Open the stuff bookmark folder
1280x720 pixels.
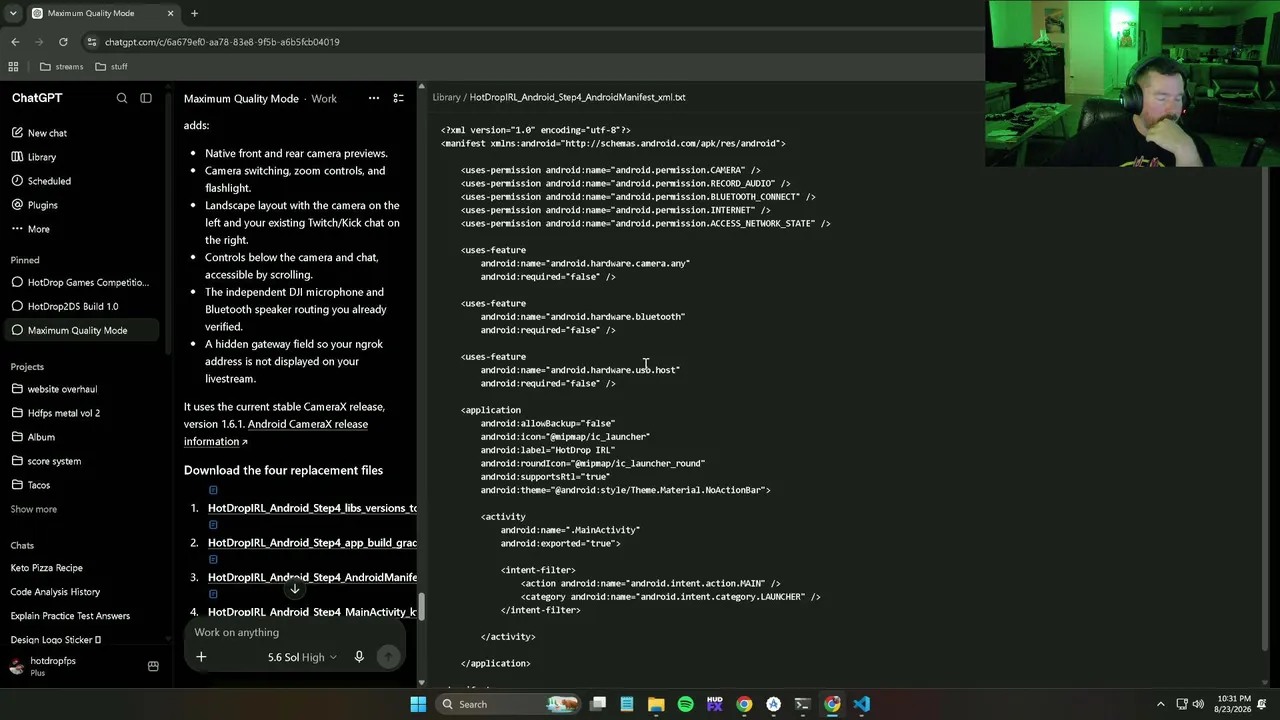111,67
